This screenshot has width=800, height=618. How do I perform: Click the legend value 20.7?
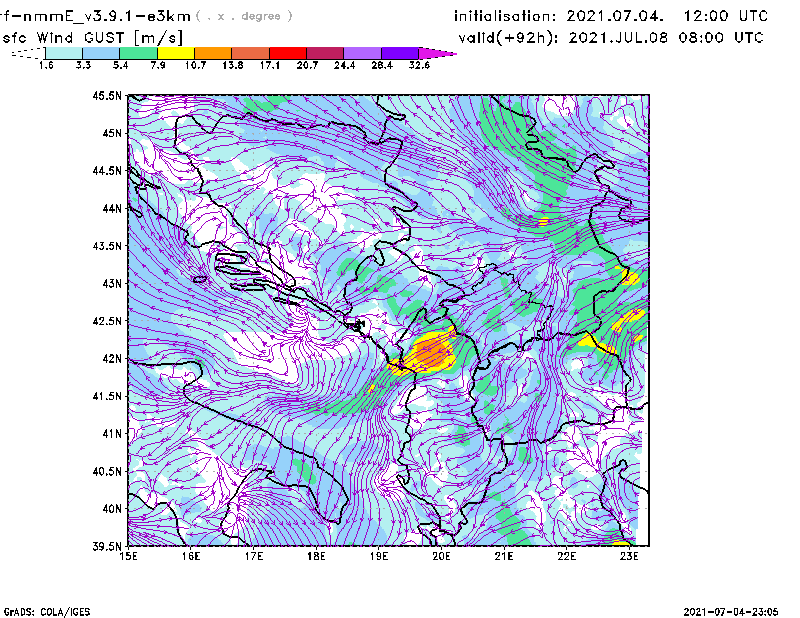tap(307, 65)
